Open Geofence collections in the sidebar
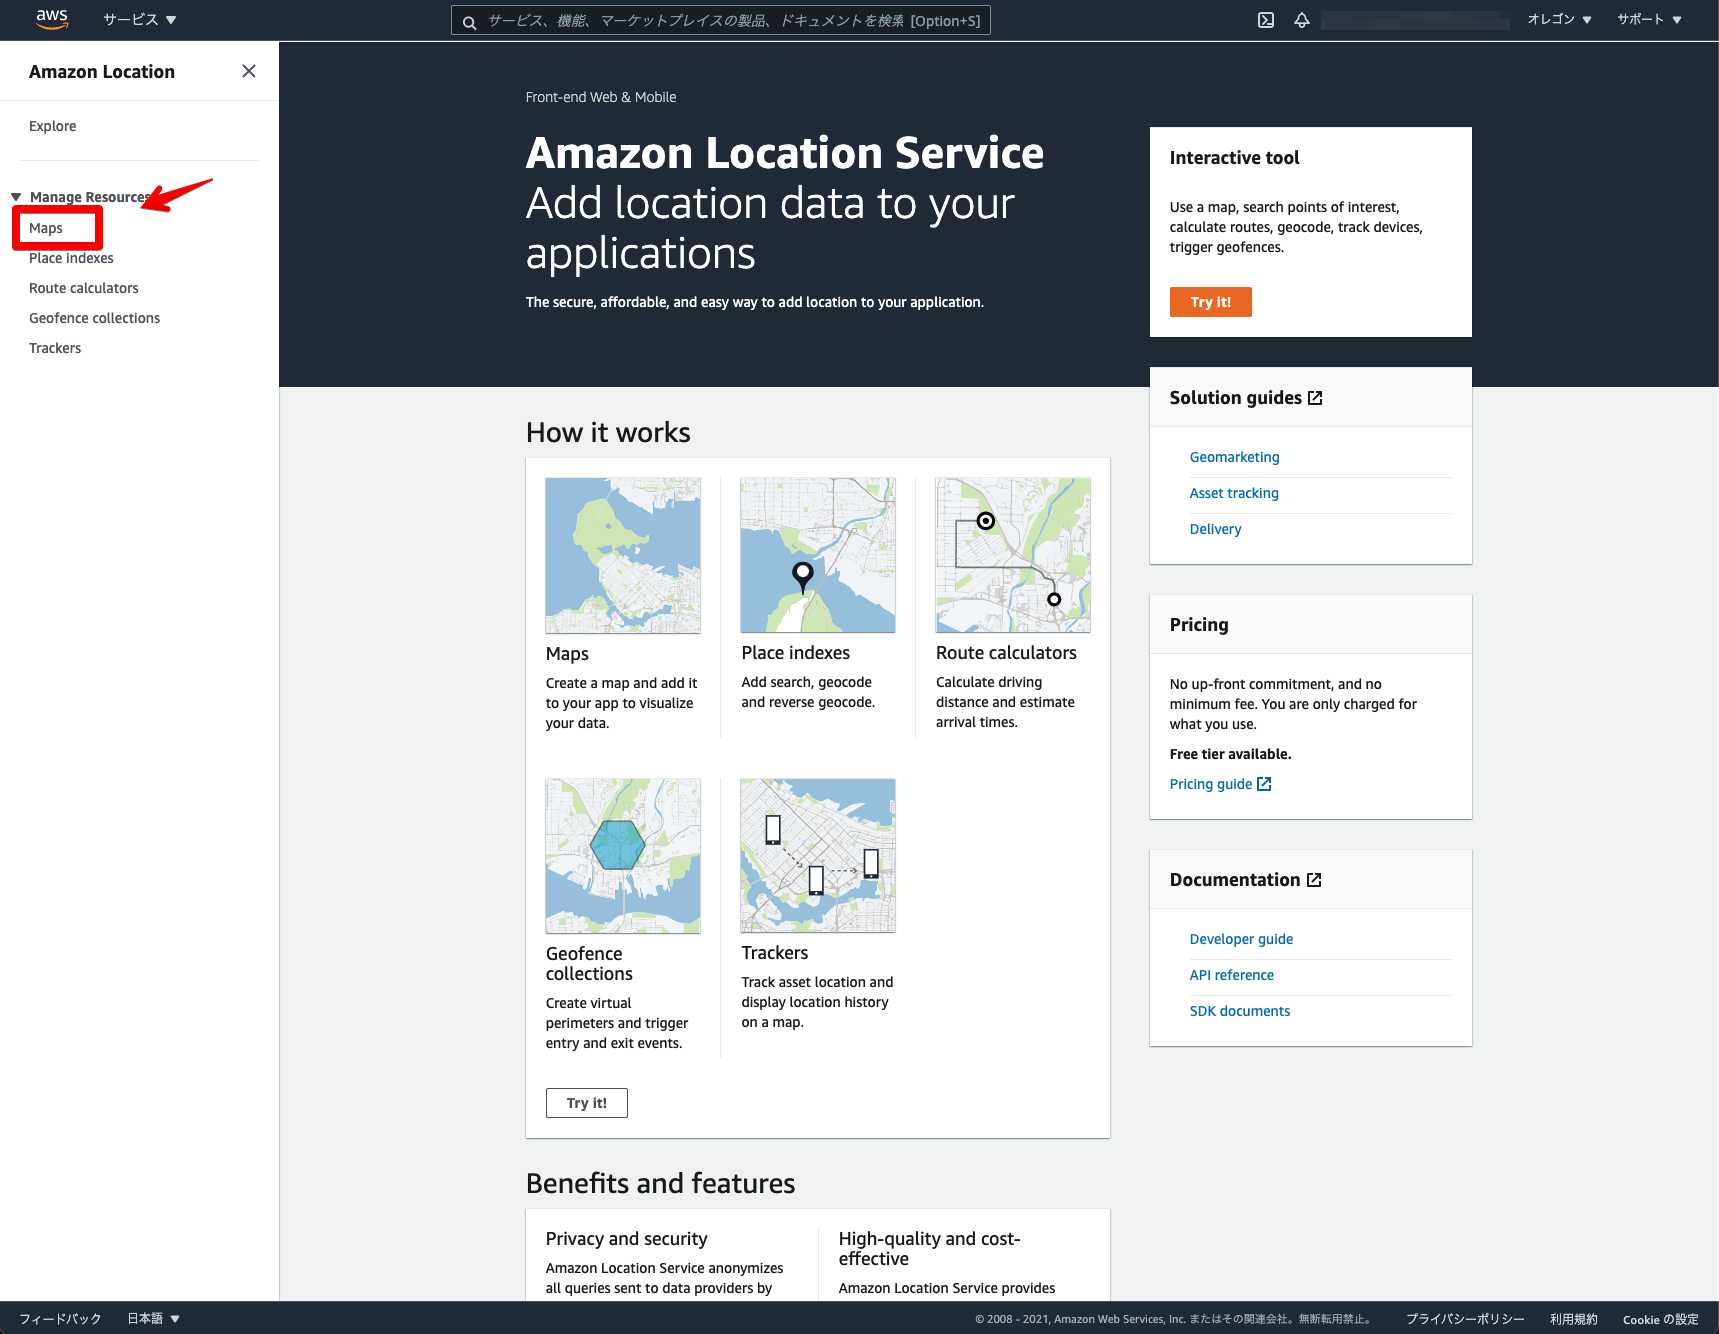The height and width of the screenshot is (1334, 1719). 95,318
